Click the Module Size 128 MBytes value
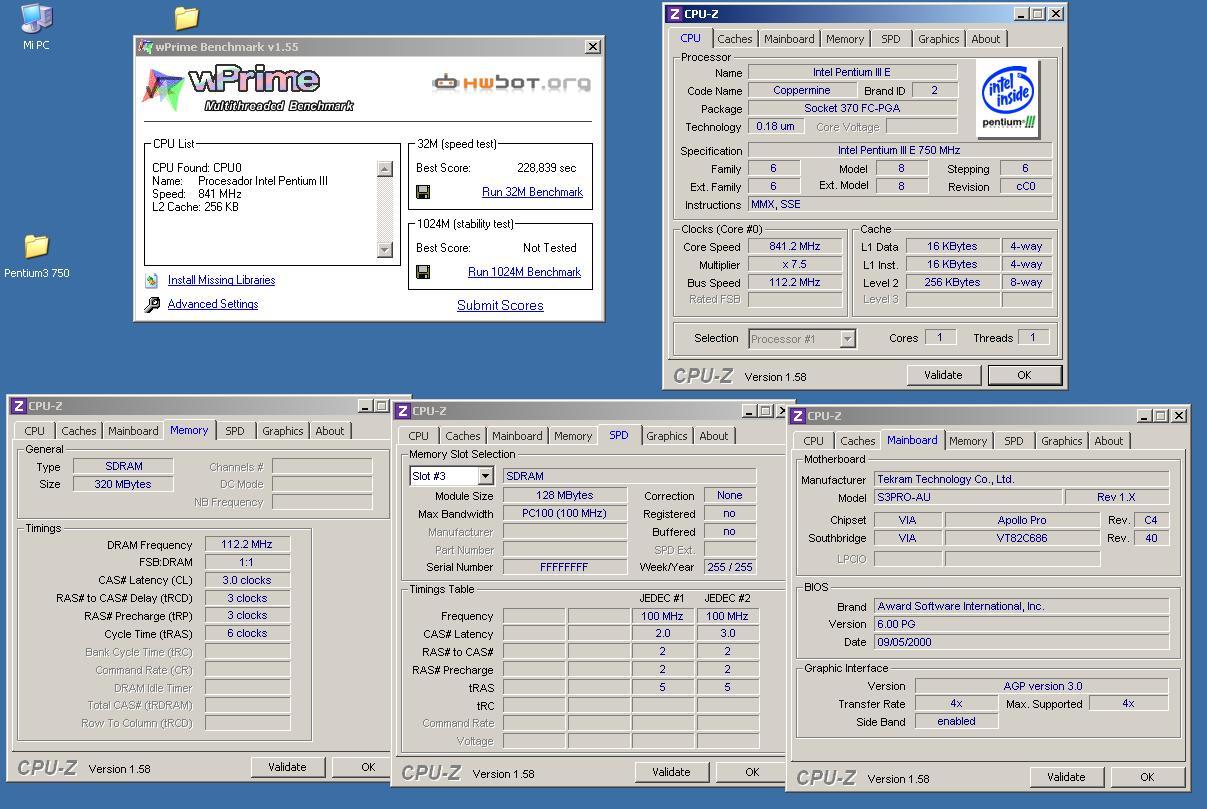This screenshot has width=1207, height=809. coord(565,496)
